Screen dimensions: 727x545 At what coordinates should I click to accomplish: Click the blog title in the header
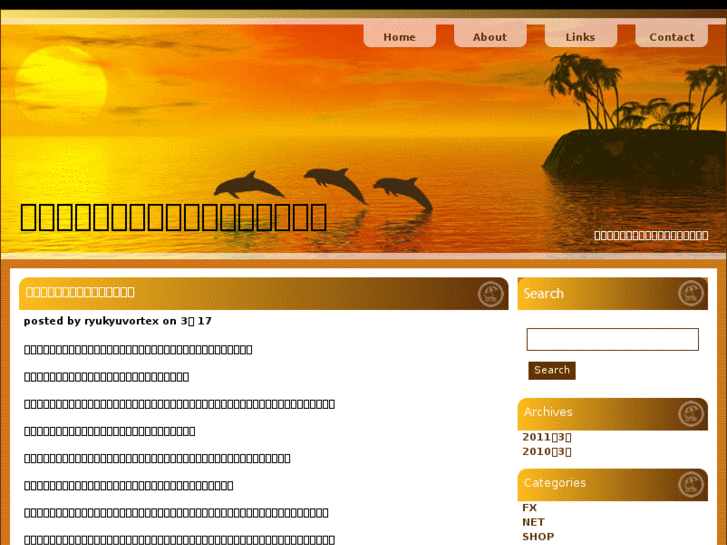tap(173, 217)
